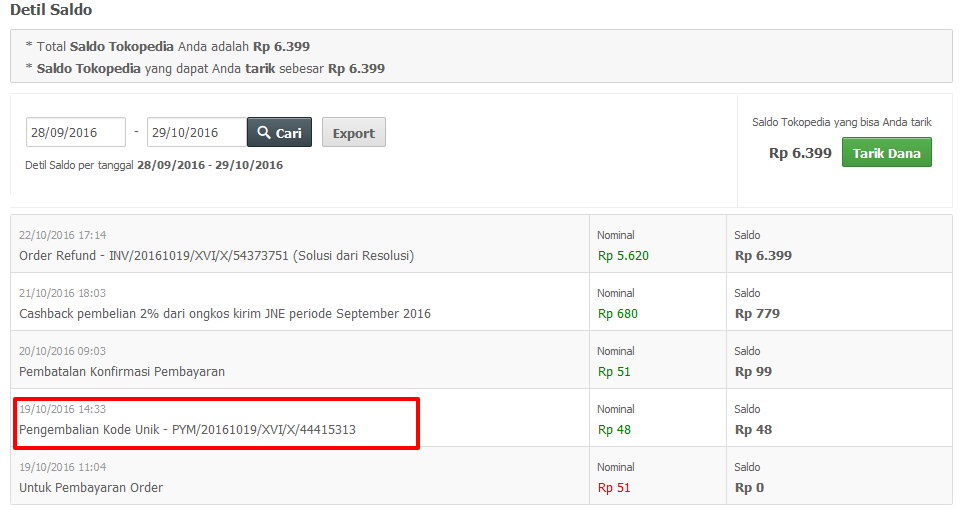Click the red Rp 51 nominal amount
Viewport: 962px width, 512px height.
pos(613,487)
